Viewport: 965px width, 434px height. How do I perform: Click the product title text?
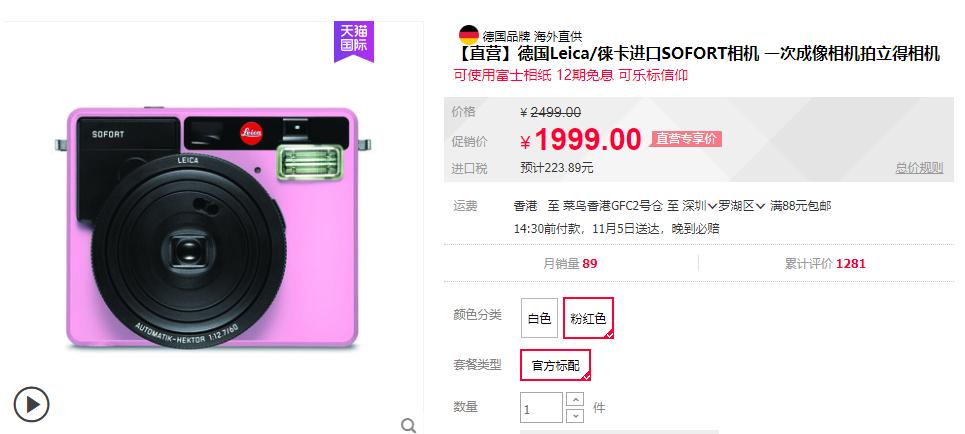click(x=697, y=54)
